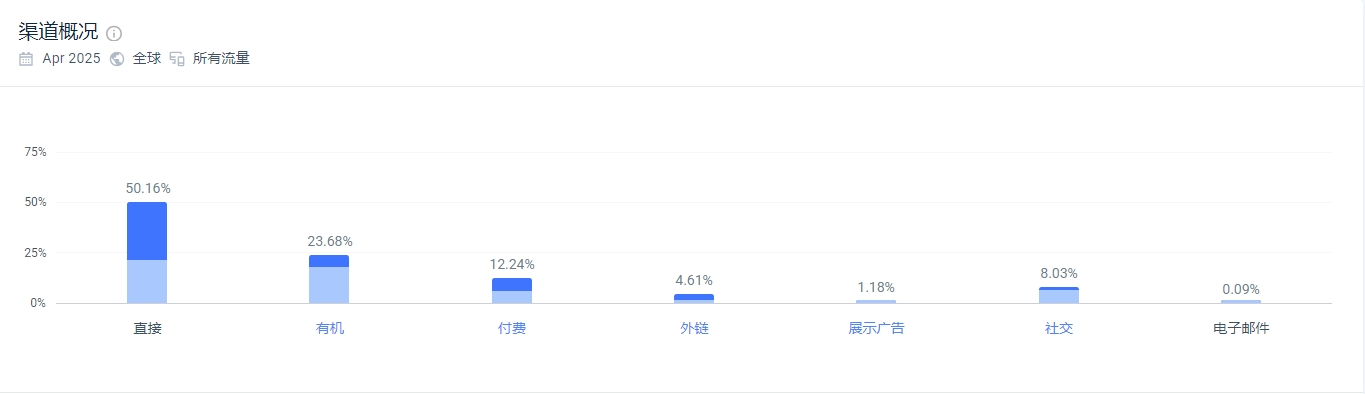The width and height of the screenshot is (1365, 394).
Task: Click the info icon beside 渠道概况
Action: click(x=114, y=33)
